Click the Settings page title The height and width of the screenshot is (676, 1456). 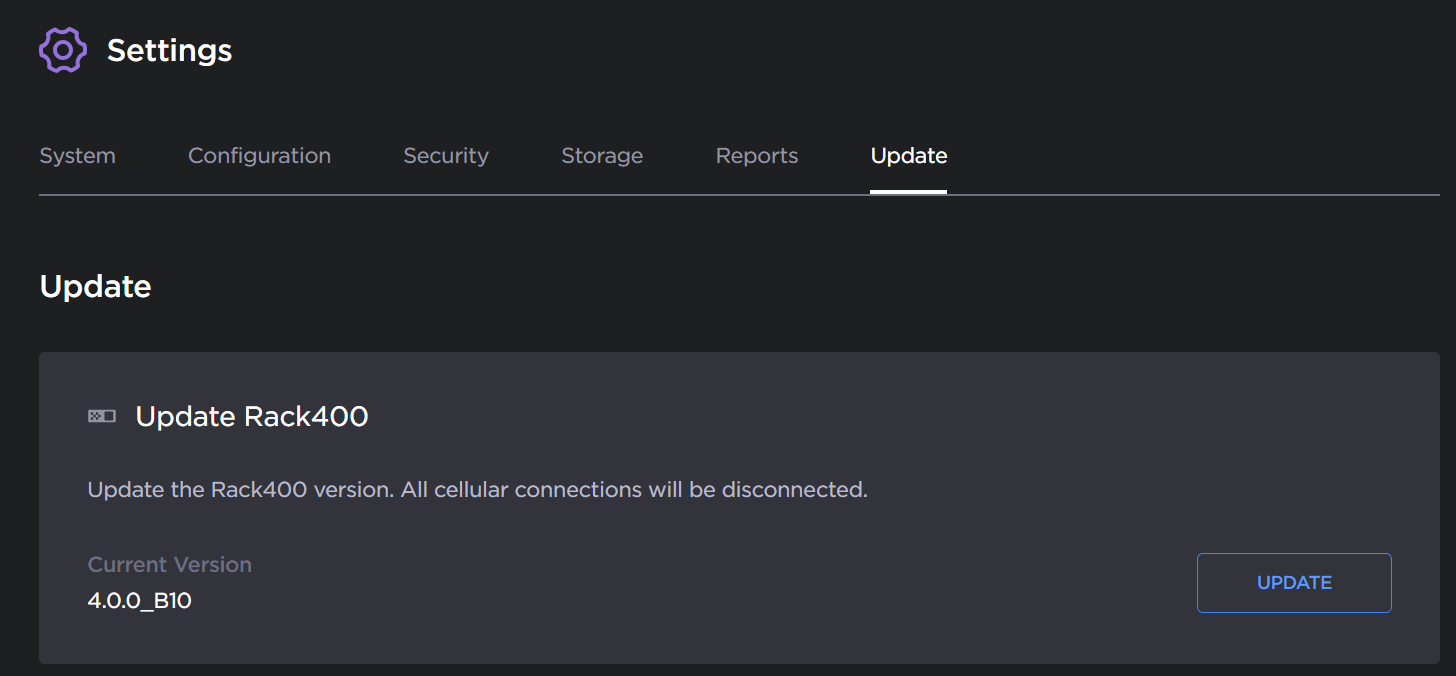[169, 50]
